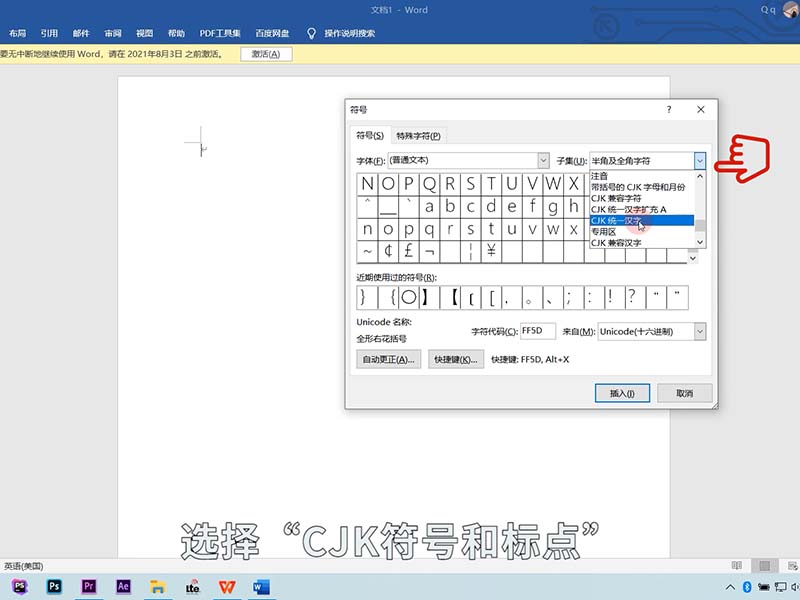Choose CJK 统一汉字 in the subset list
The width and height of the screenshot is (800, 600).
[642, 220]
